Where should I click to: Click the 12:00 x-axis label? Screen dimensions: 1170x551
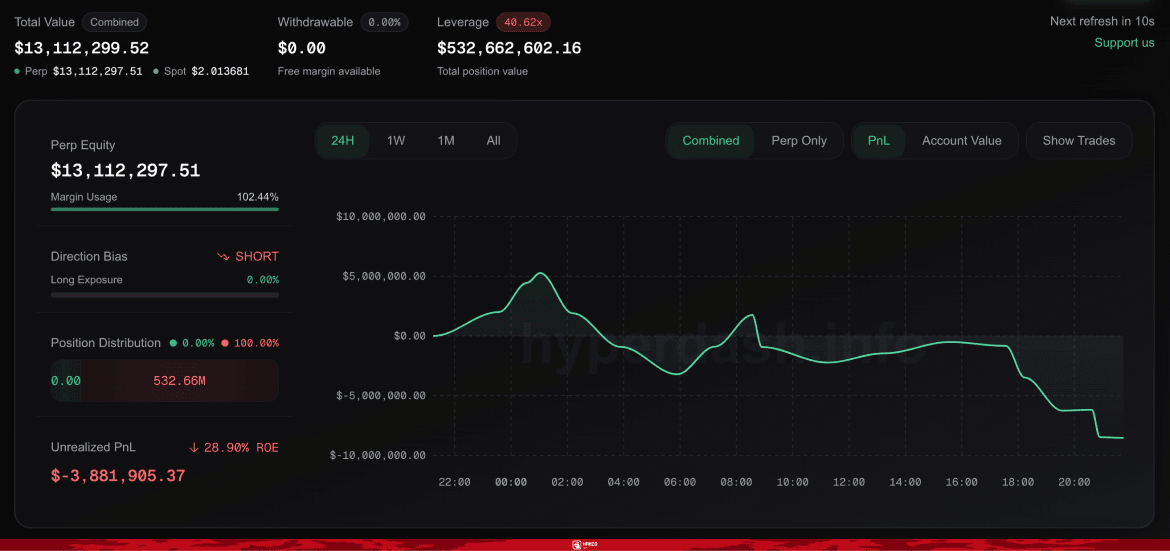(x=849, y=482)
